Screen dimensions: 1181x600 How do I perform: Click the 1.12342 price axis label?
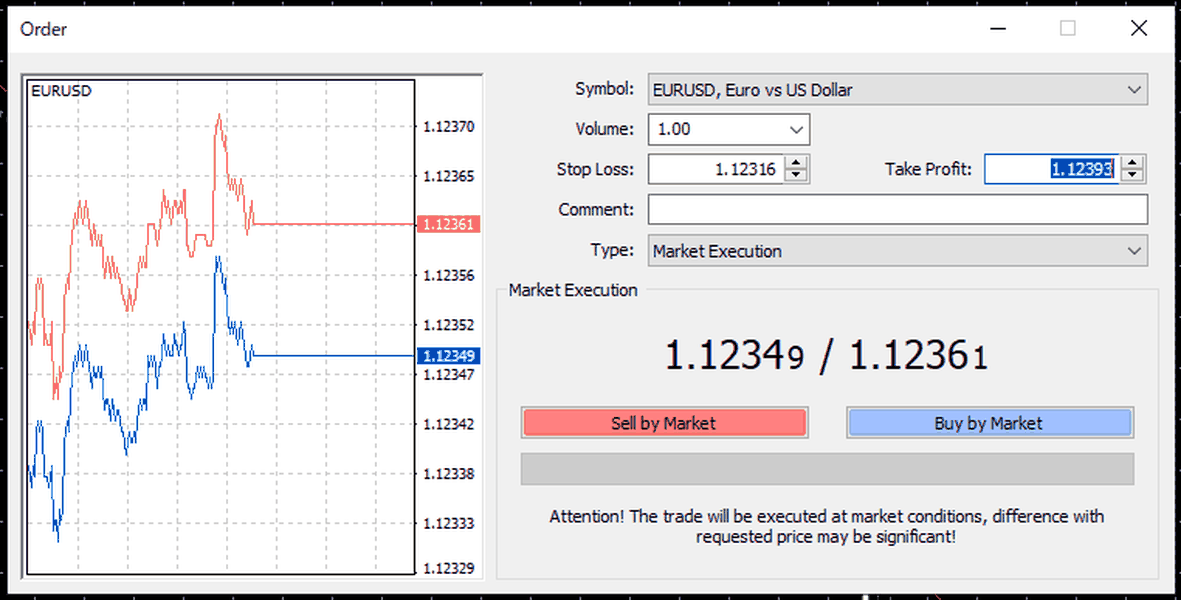click(x=449, y=424)
